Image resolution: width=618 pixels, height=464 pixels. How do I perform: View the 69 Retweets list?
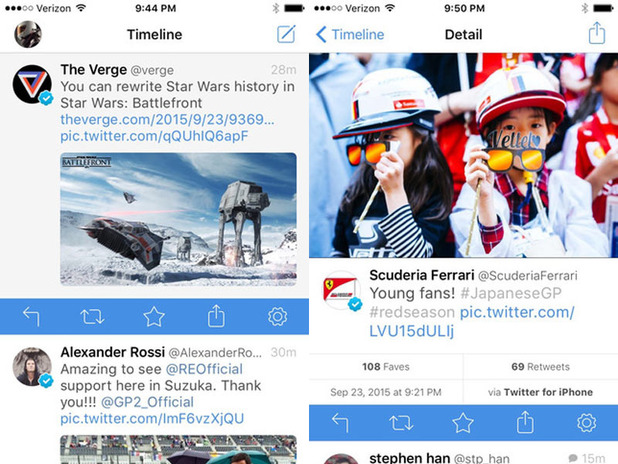[541, 367]
